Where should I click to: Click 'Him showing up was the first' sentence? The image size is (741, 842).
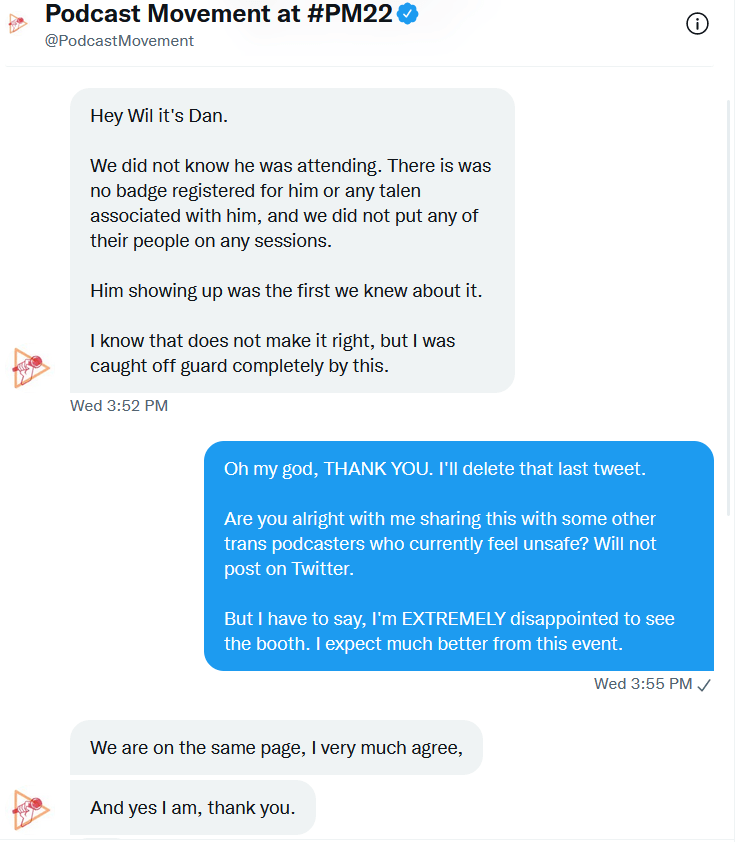(273, 291)
